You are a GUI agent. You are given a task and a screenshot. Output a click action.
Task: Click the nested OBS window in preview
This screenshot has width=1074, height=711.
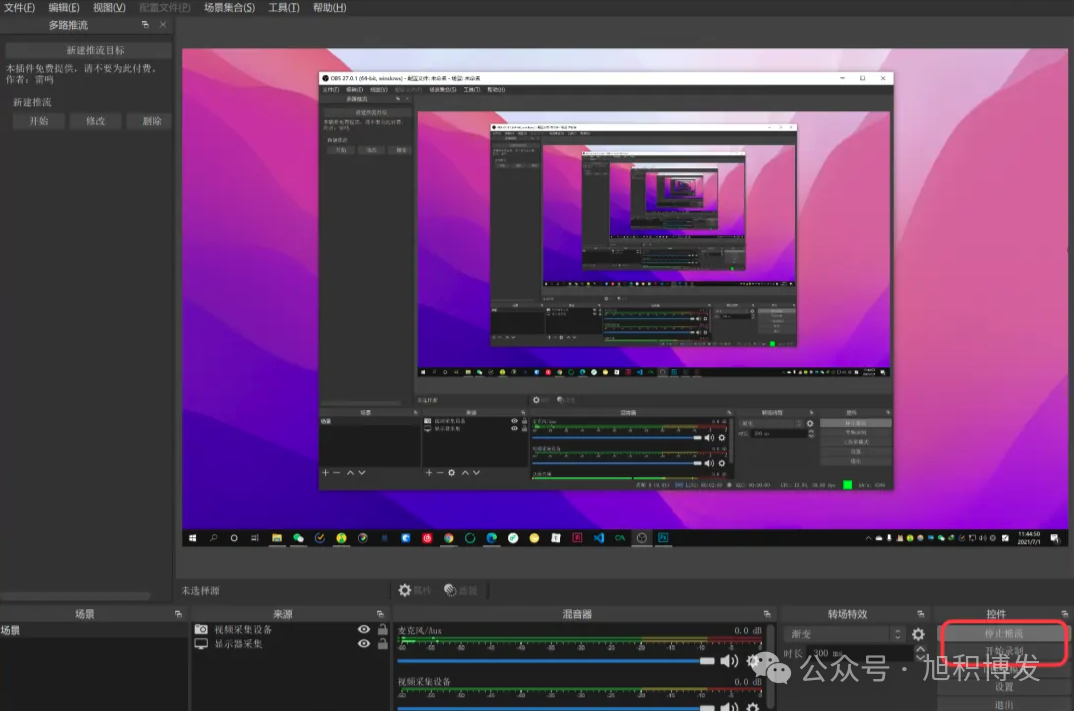[x=606, y=281]
